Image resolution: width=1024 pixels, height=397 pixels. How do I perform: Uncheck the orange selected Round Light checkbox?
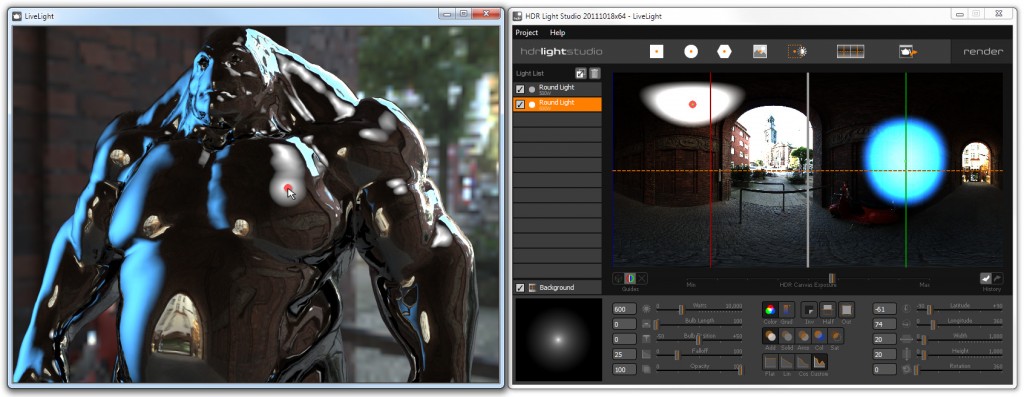pyautogui.click(x=520, y=104)
